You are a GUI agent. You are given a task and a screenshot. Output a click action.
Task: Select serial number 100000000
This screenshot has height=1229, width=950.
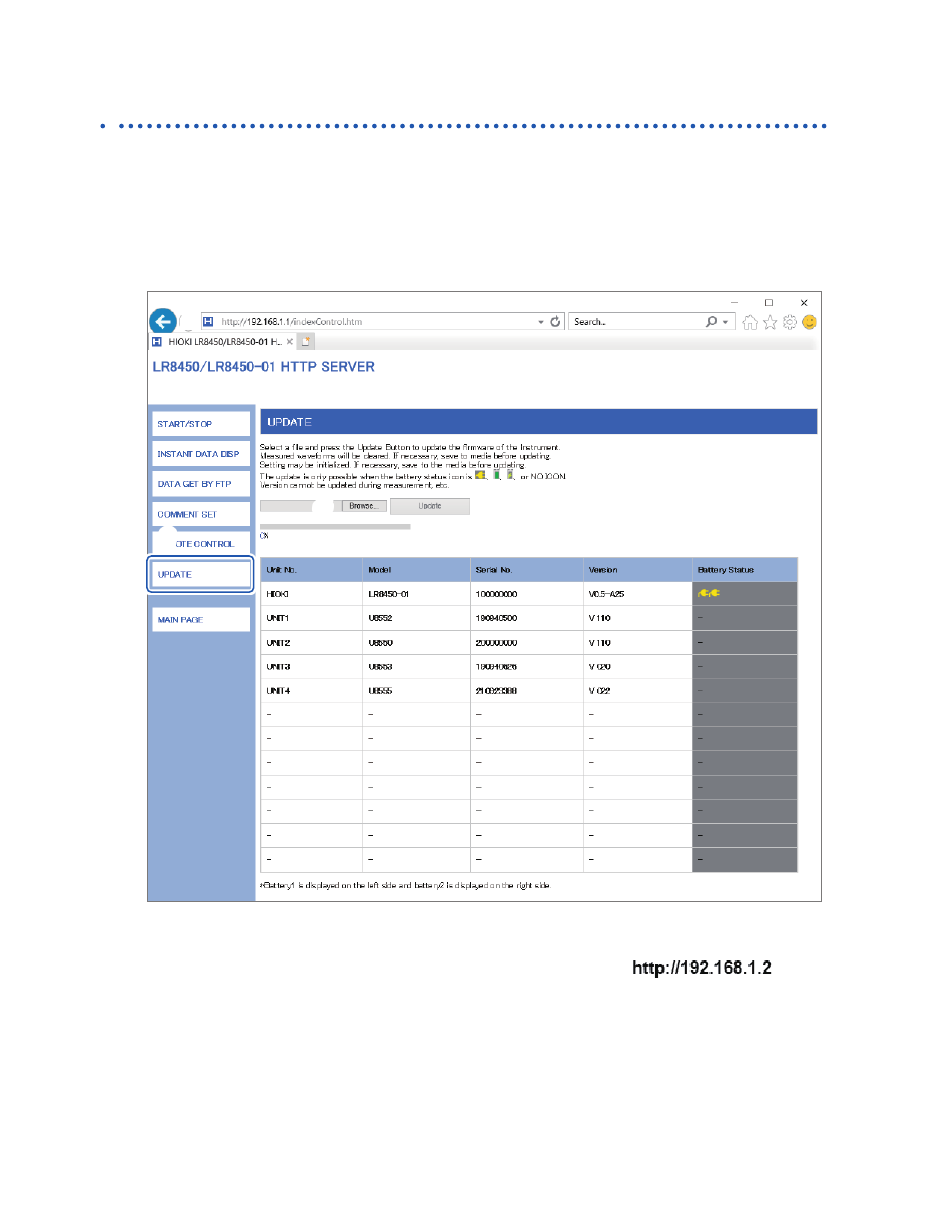[526, 594]
